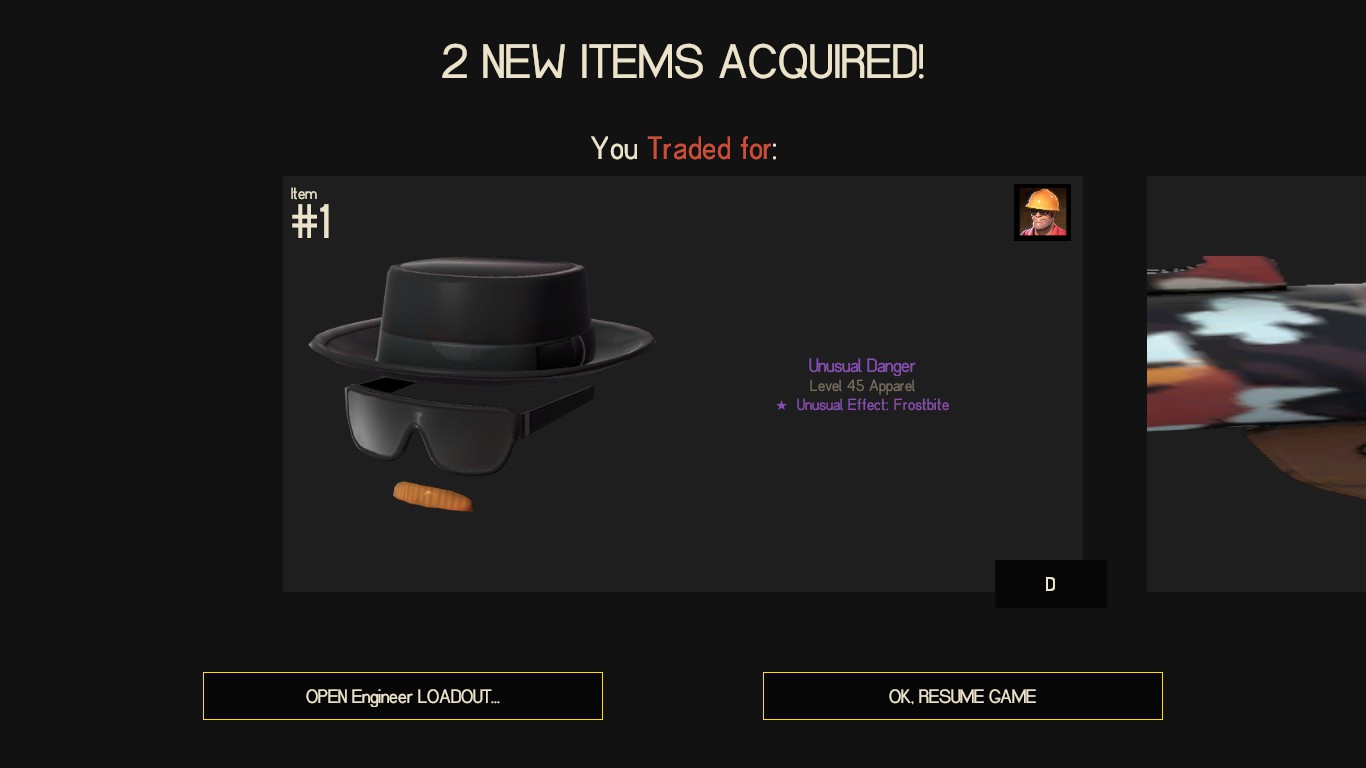Click the sunglasses temple arm
The image size is (1366, 768).
(560, 409)
